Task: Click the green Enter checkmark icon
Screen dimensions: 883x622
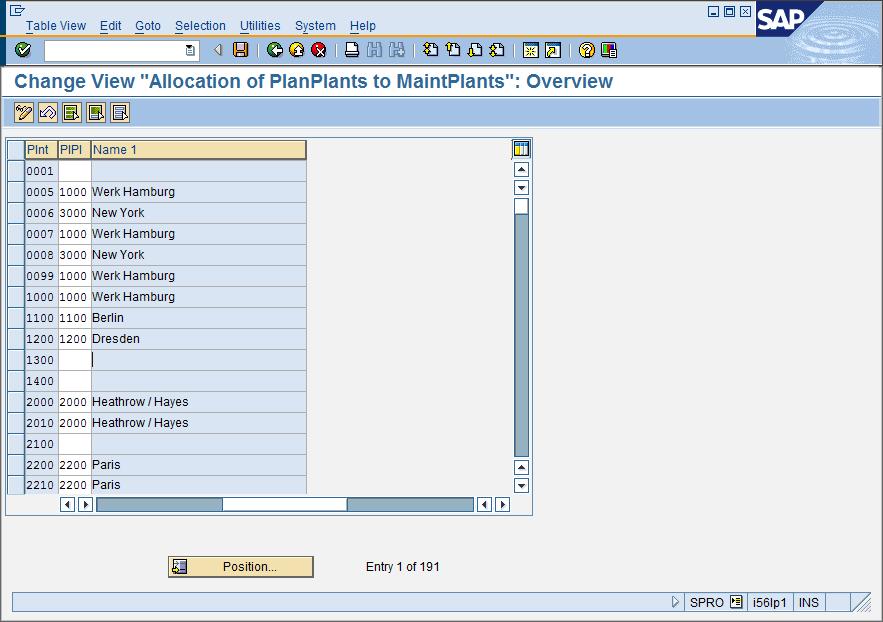Action: (23, 50)
